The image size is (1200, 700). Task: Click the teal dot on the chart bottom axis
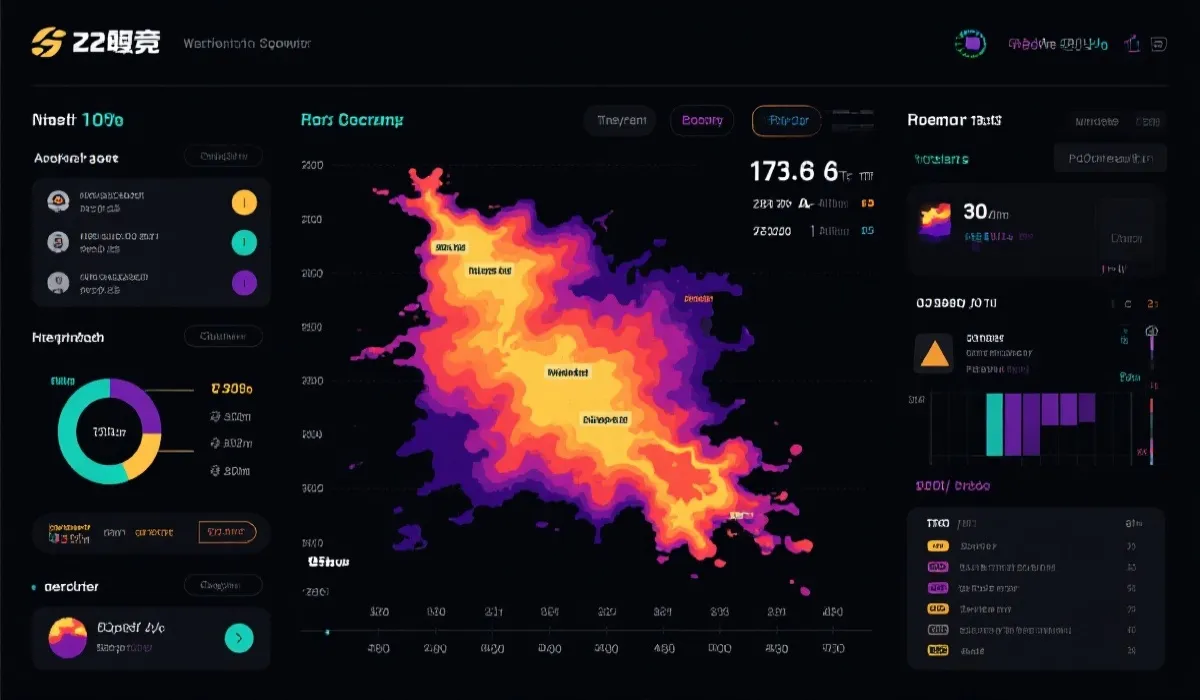point(328,631)
